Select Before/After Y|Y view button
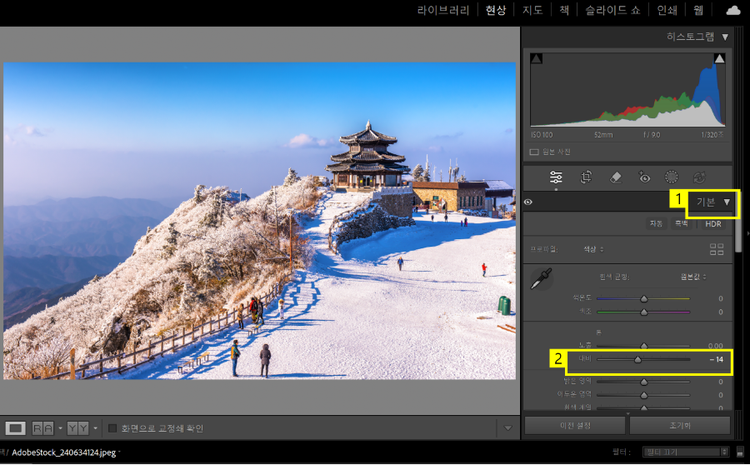 pyautogui.click(x=78, y=428)
